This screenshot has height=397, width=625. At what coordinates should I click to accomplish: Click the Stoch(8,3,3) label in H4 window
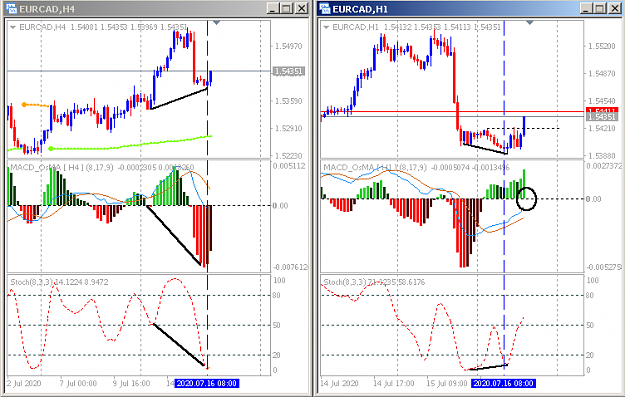tap(31, 282)
